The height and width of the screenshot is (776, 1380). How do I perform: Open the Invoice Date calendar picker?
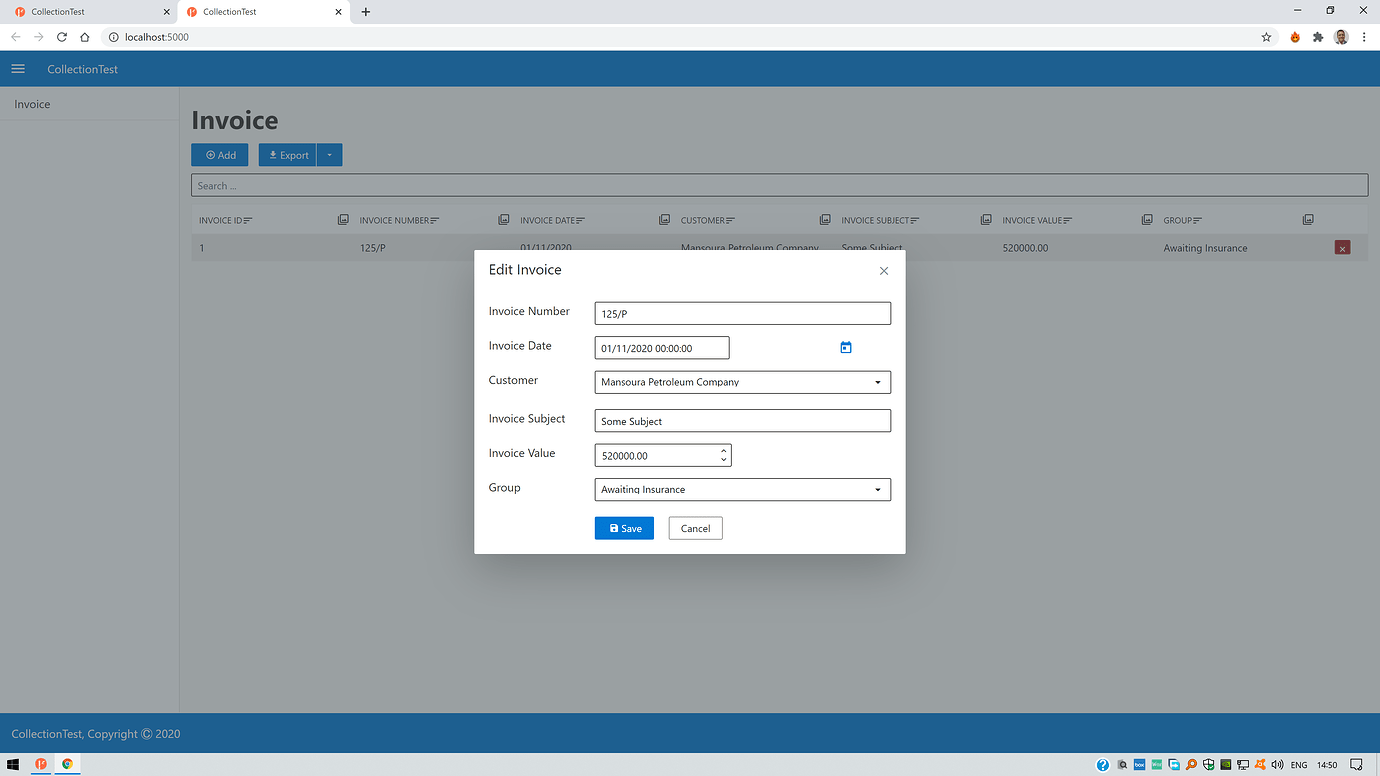[845, 347]
